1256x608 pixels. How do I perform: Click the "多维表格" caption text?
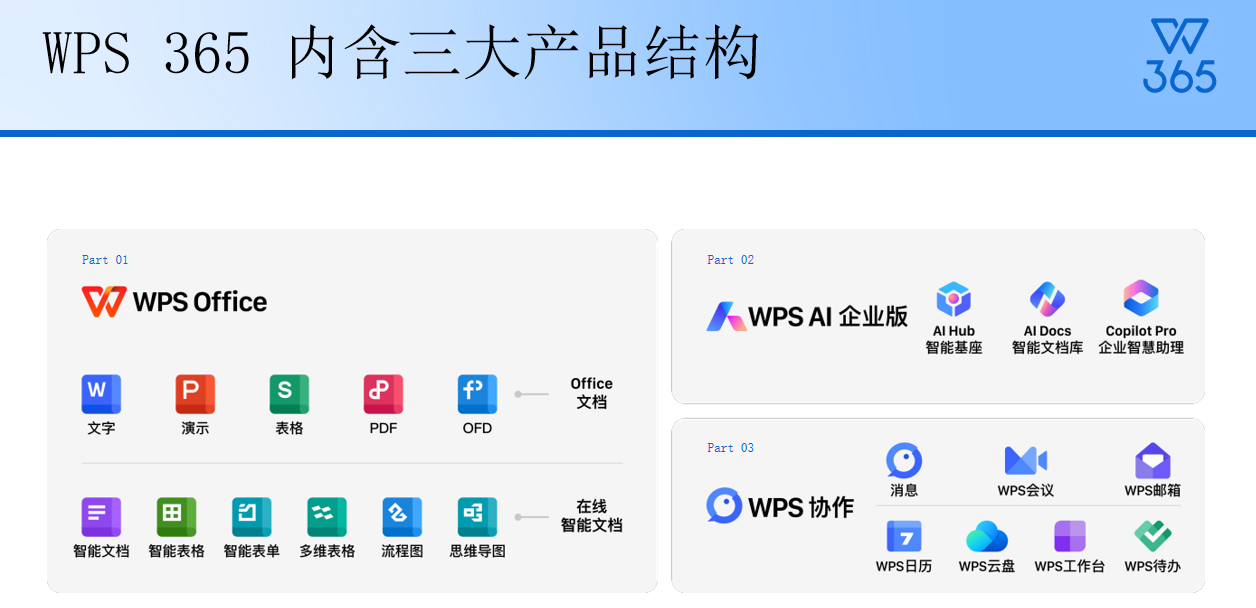tap(327, 551)
